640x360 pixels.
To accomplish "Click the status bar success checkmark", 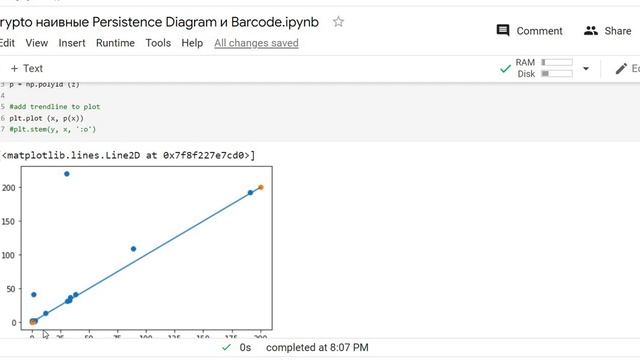I will [x=226, y=347].
